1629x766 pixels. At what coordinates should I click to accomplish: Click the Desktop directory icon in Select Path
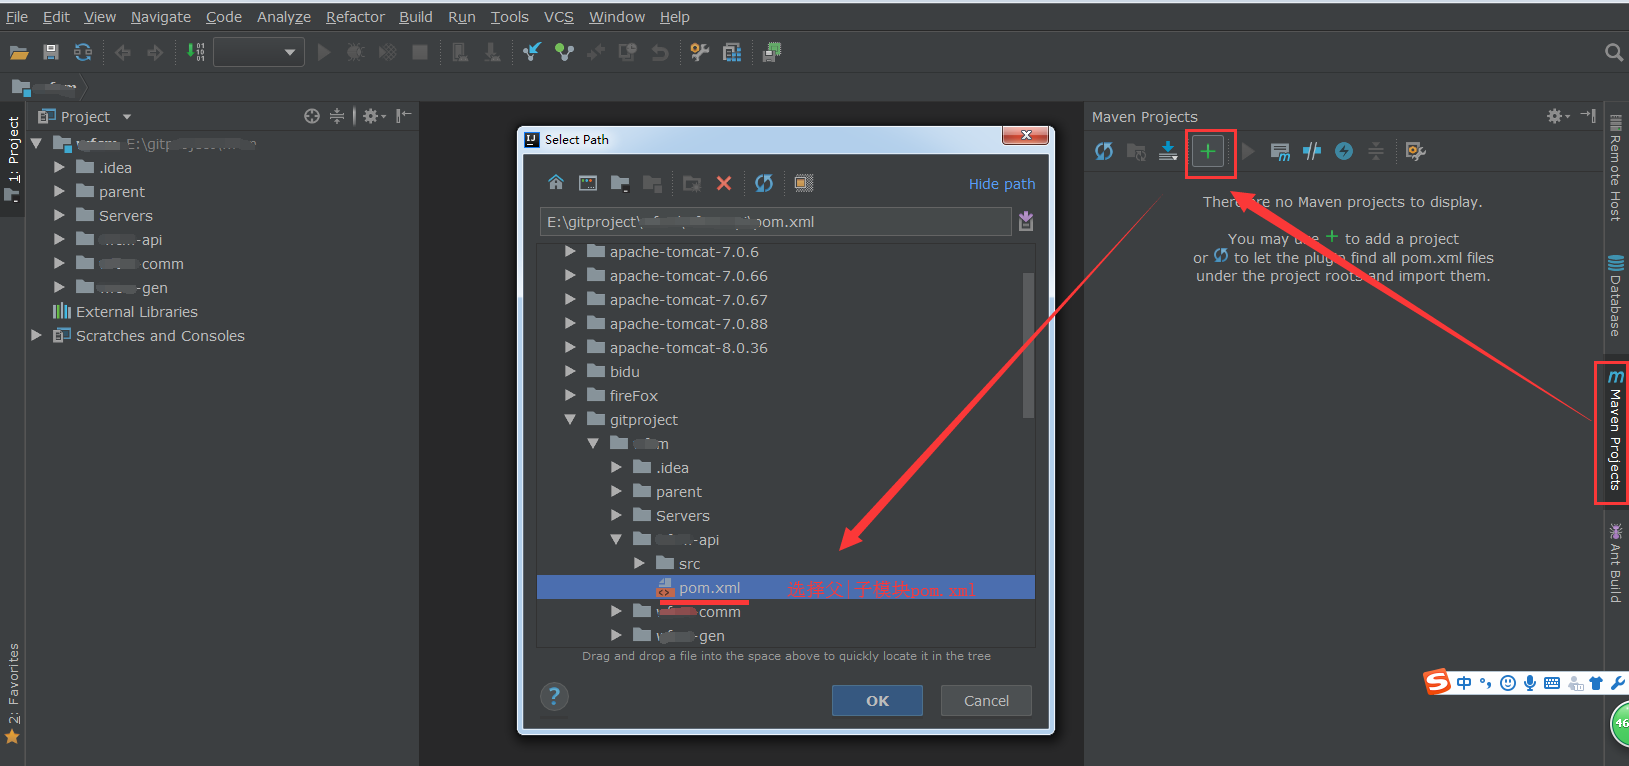[588, 183]
